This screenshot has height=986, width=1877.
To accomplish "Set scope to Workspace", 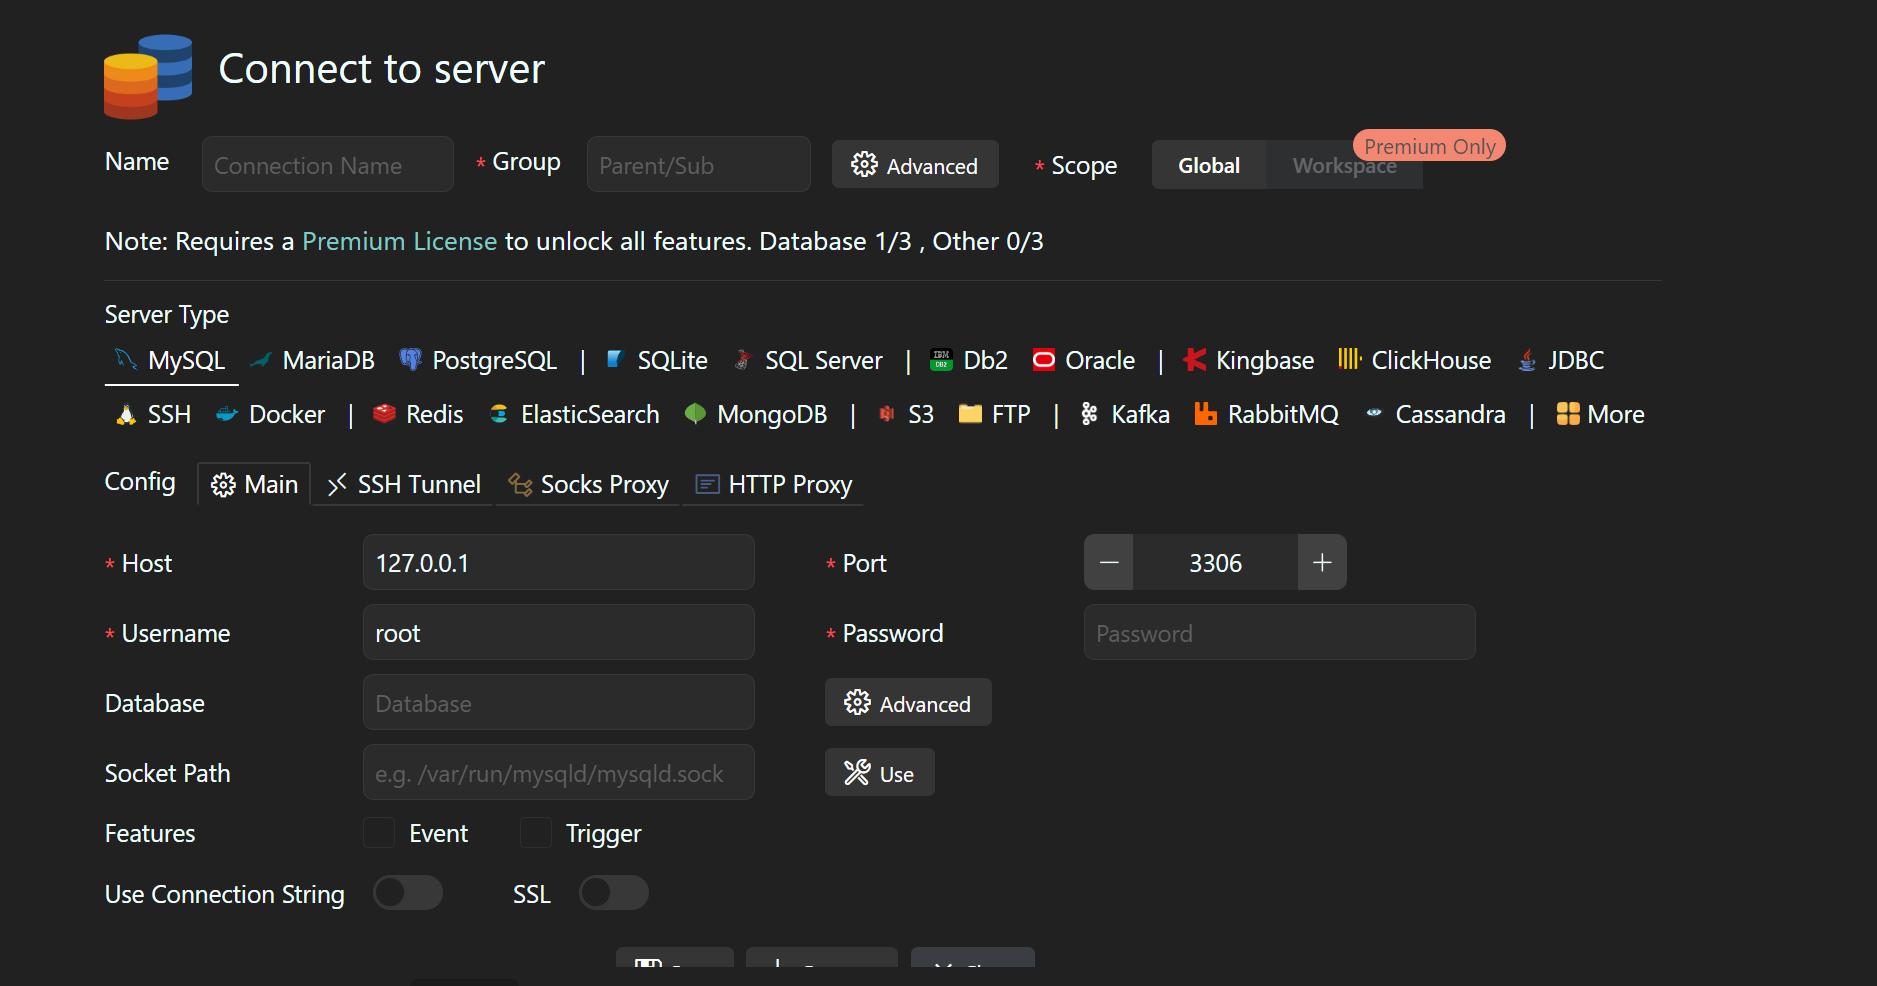I will coord(1344,166).
